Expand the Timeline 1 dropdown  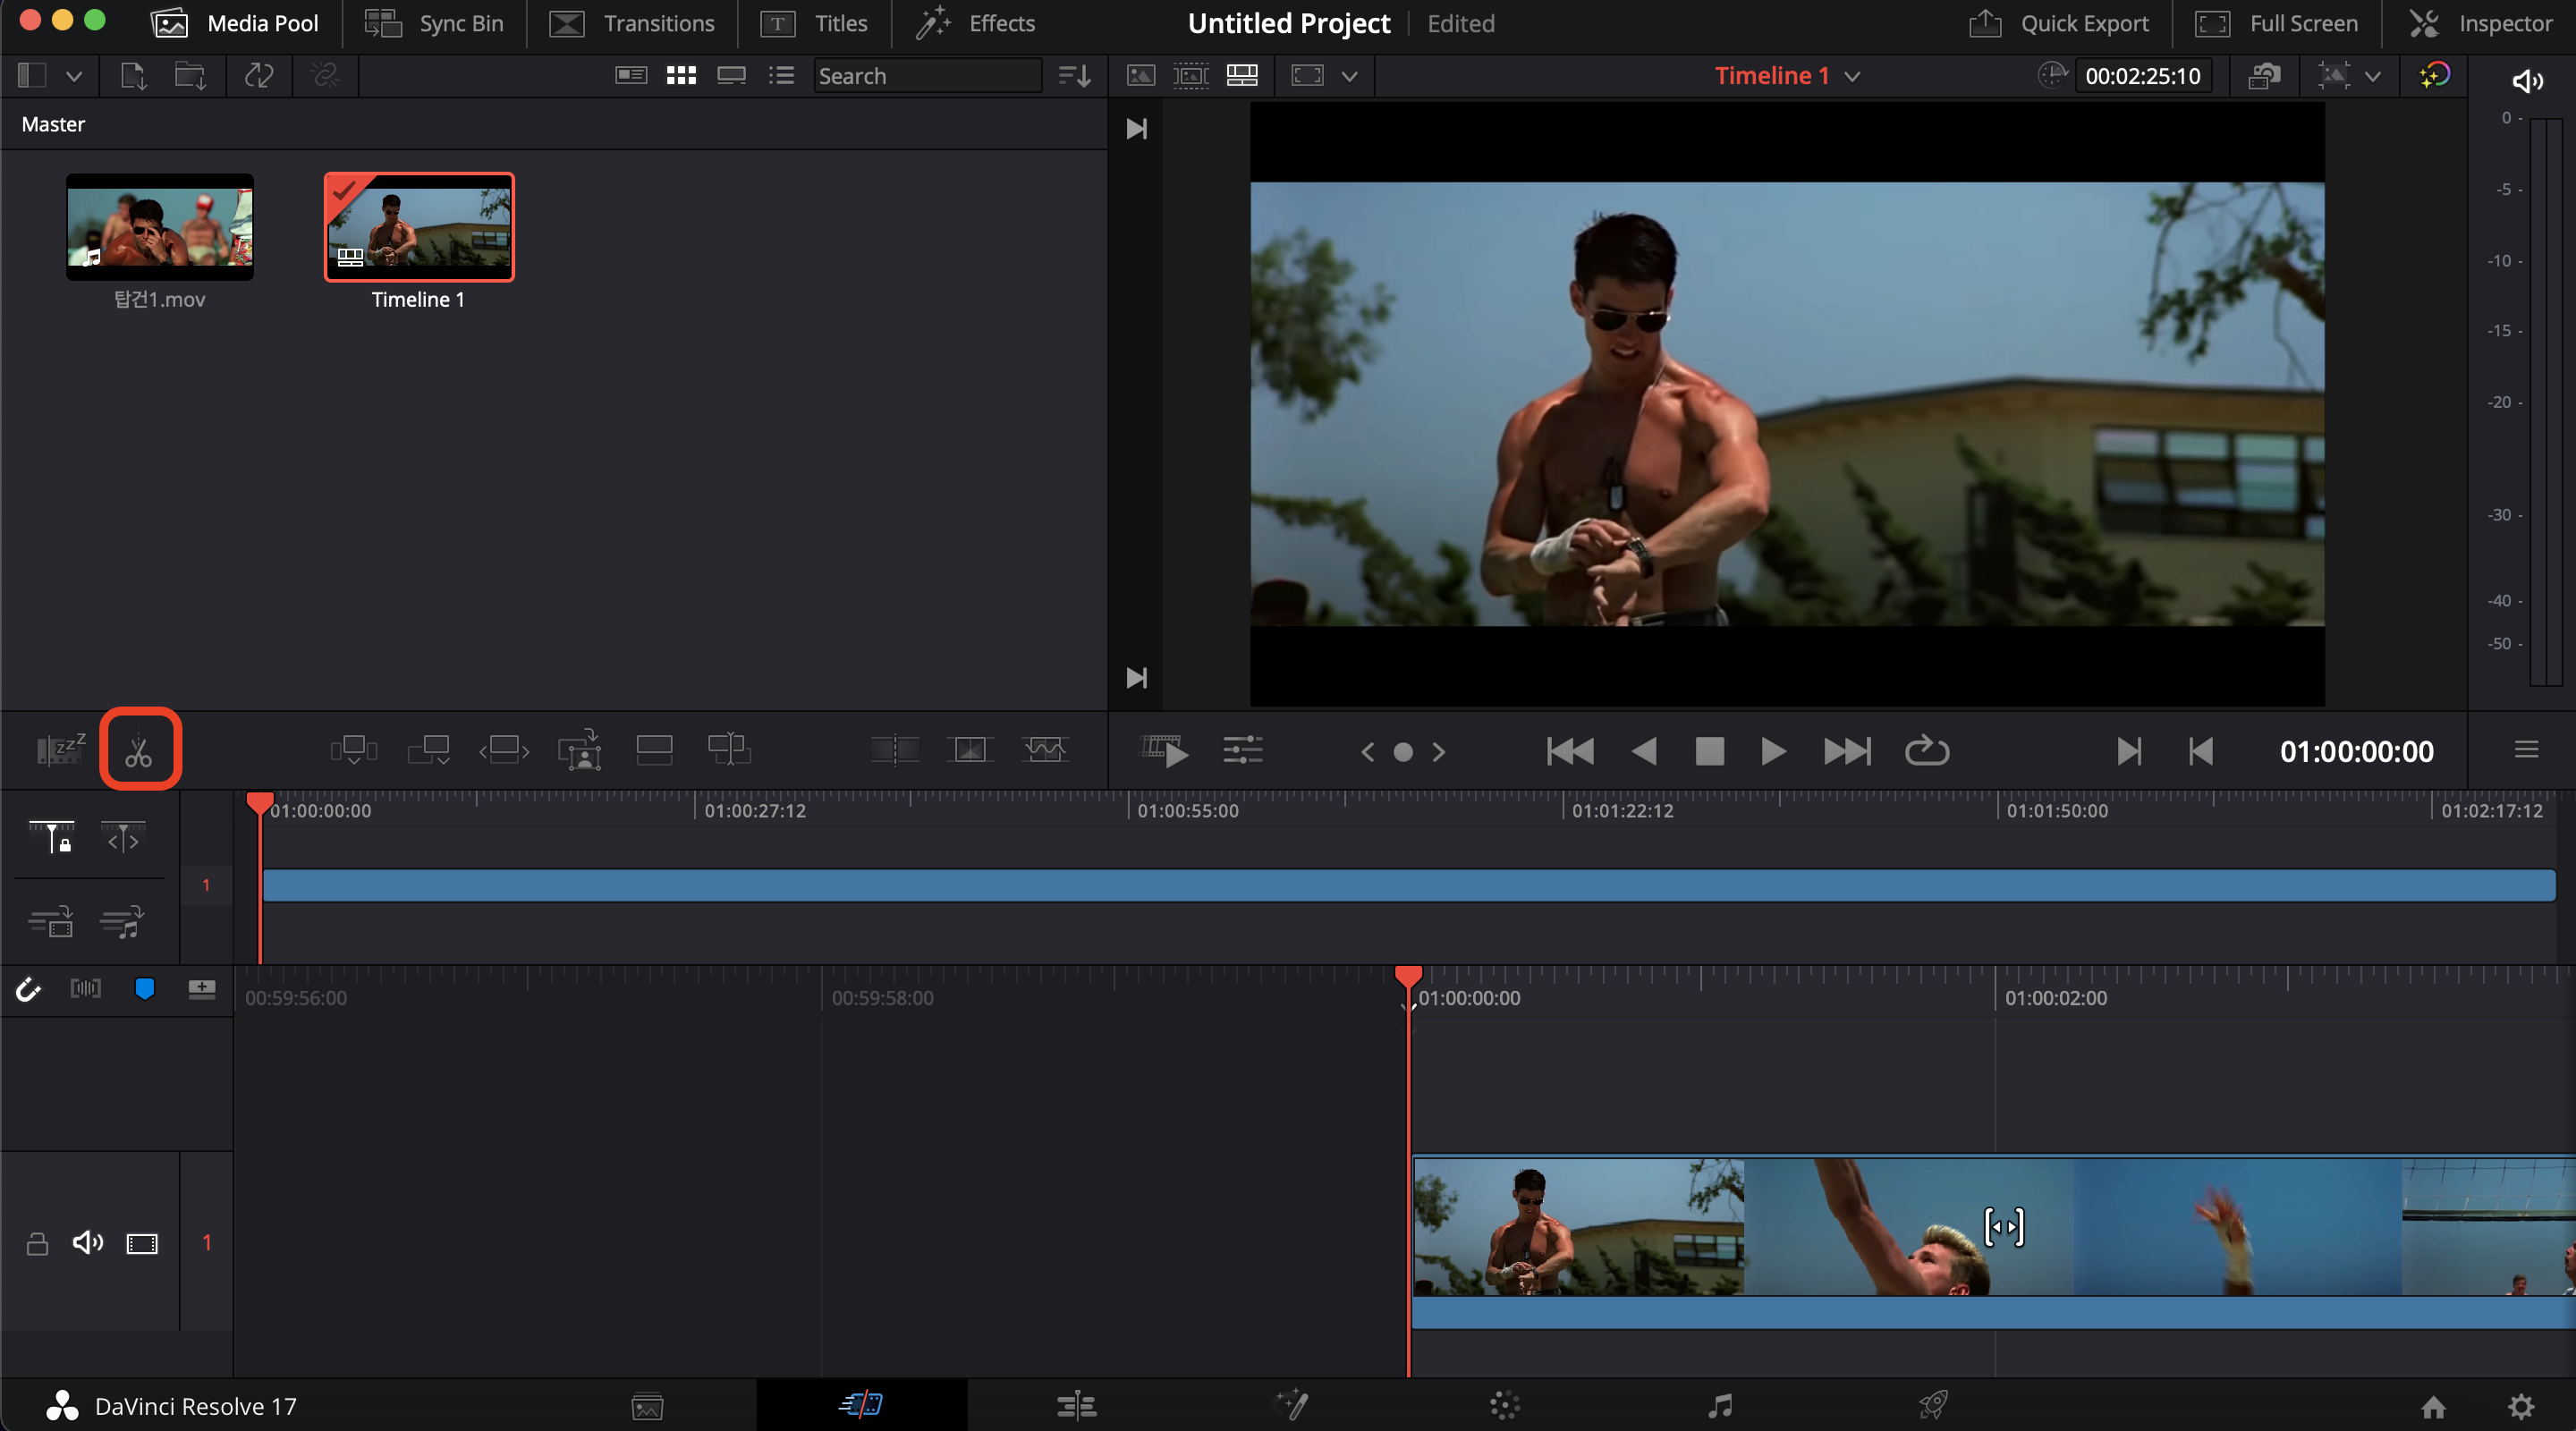tap(1853, 76)
